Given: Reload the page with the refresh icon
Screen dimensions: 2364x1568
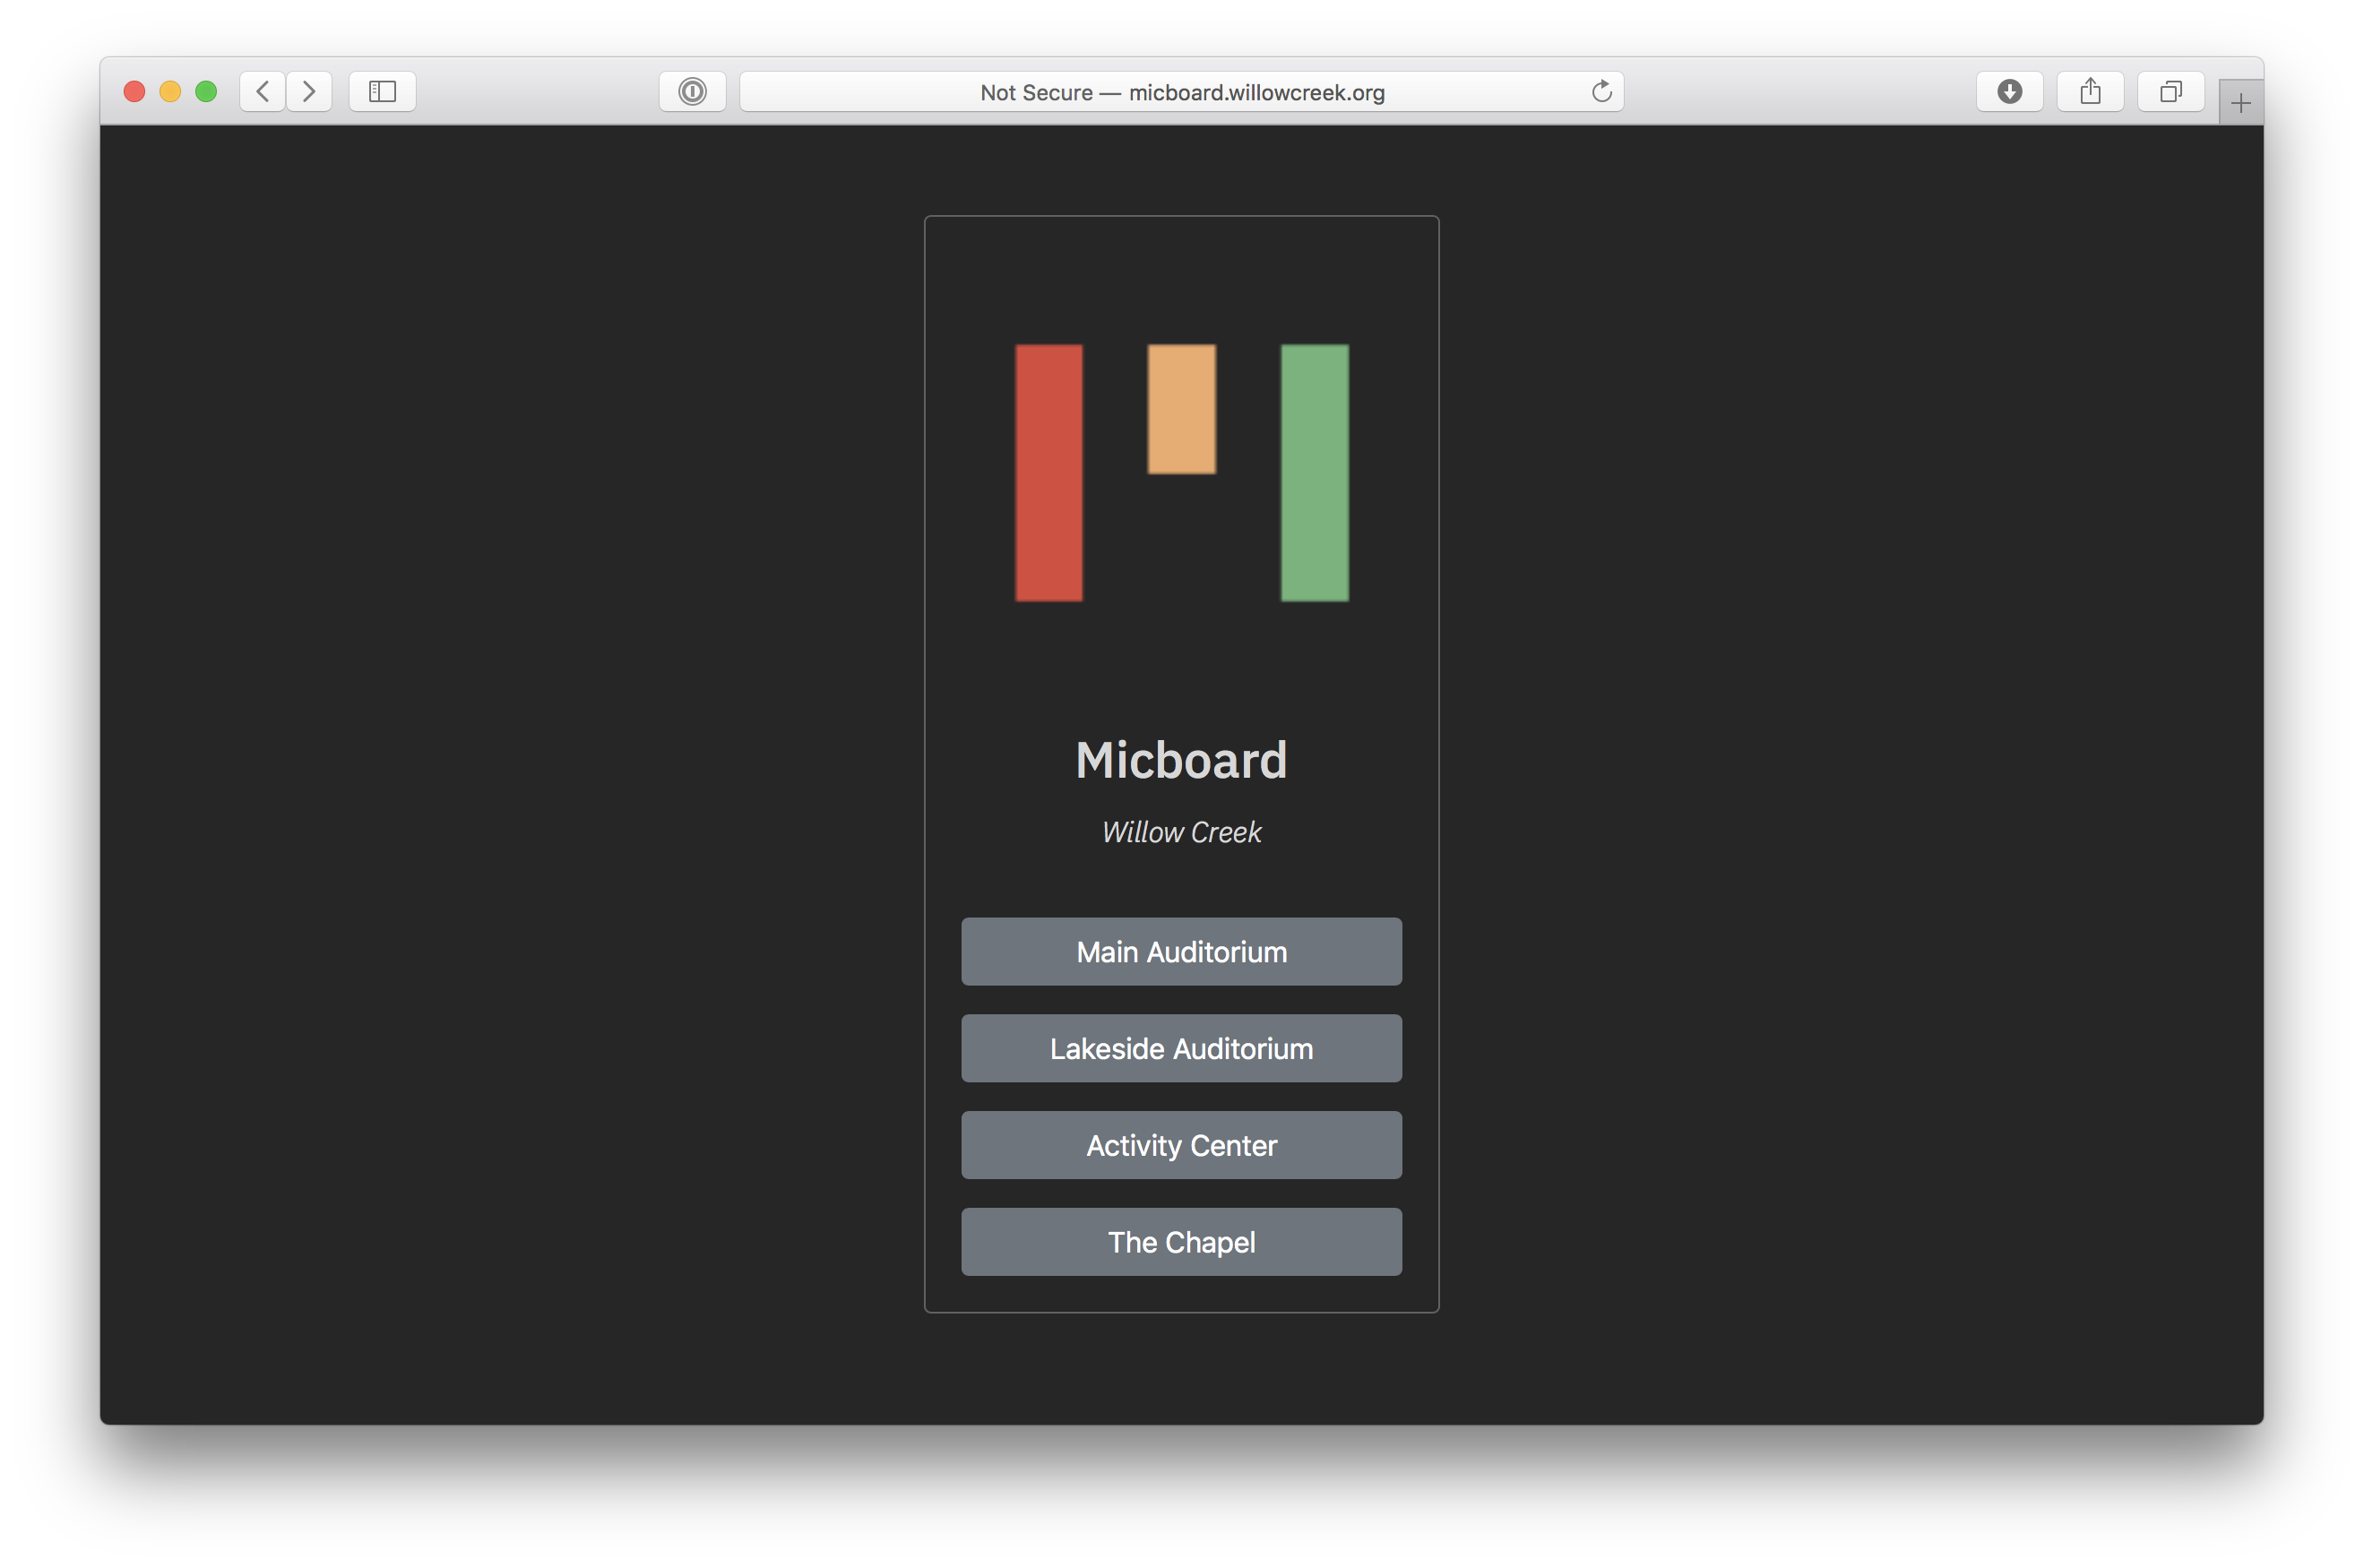Looking at the screenshot, I should (x=1601, y=92).
